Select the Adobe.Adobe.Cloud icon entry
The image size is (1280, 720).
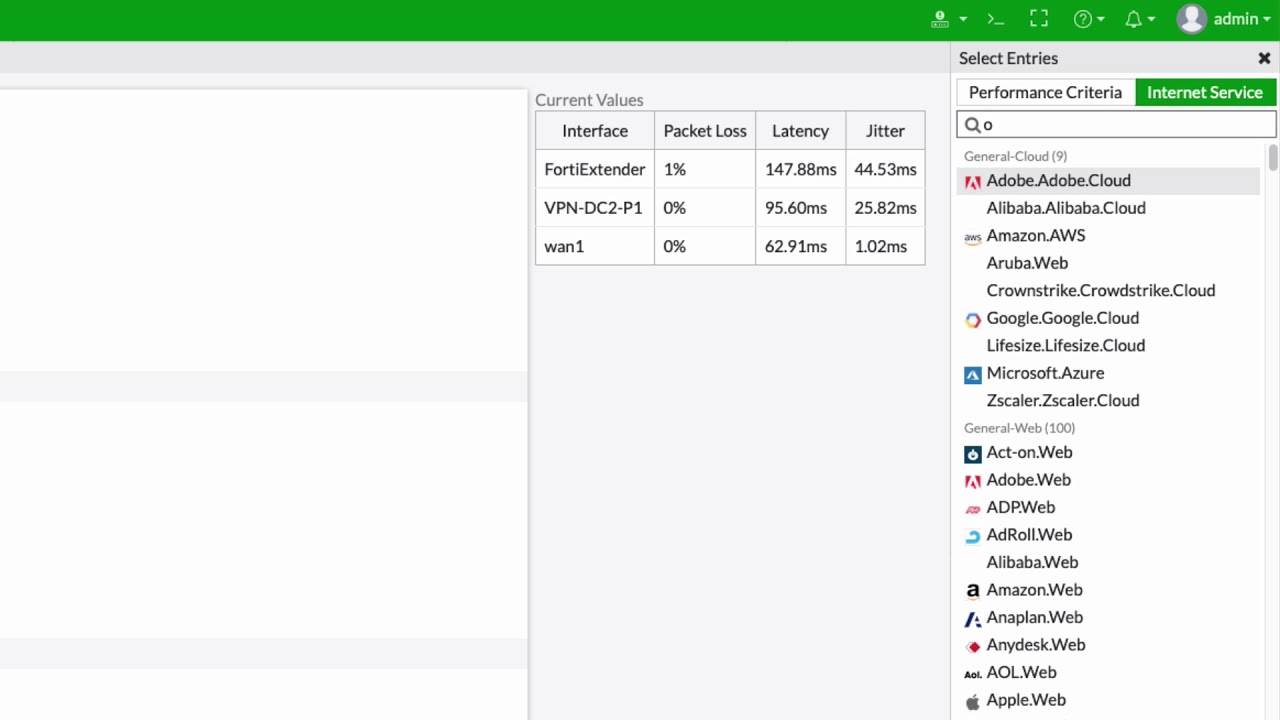pyautogui.click(x=972, y=182)
